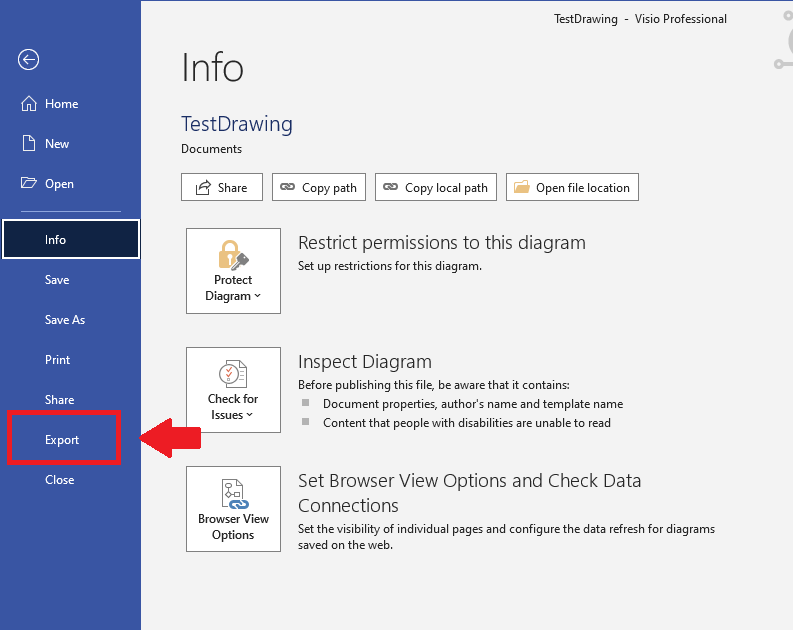
Task: Click the Documents location text
Action: coord(211,149)
